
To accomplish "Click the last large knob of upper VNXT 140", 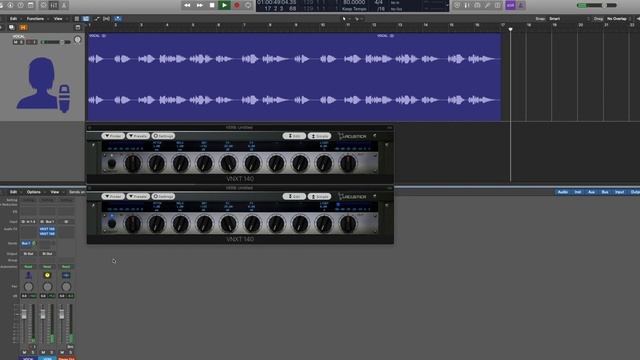I will [348, 163].
